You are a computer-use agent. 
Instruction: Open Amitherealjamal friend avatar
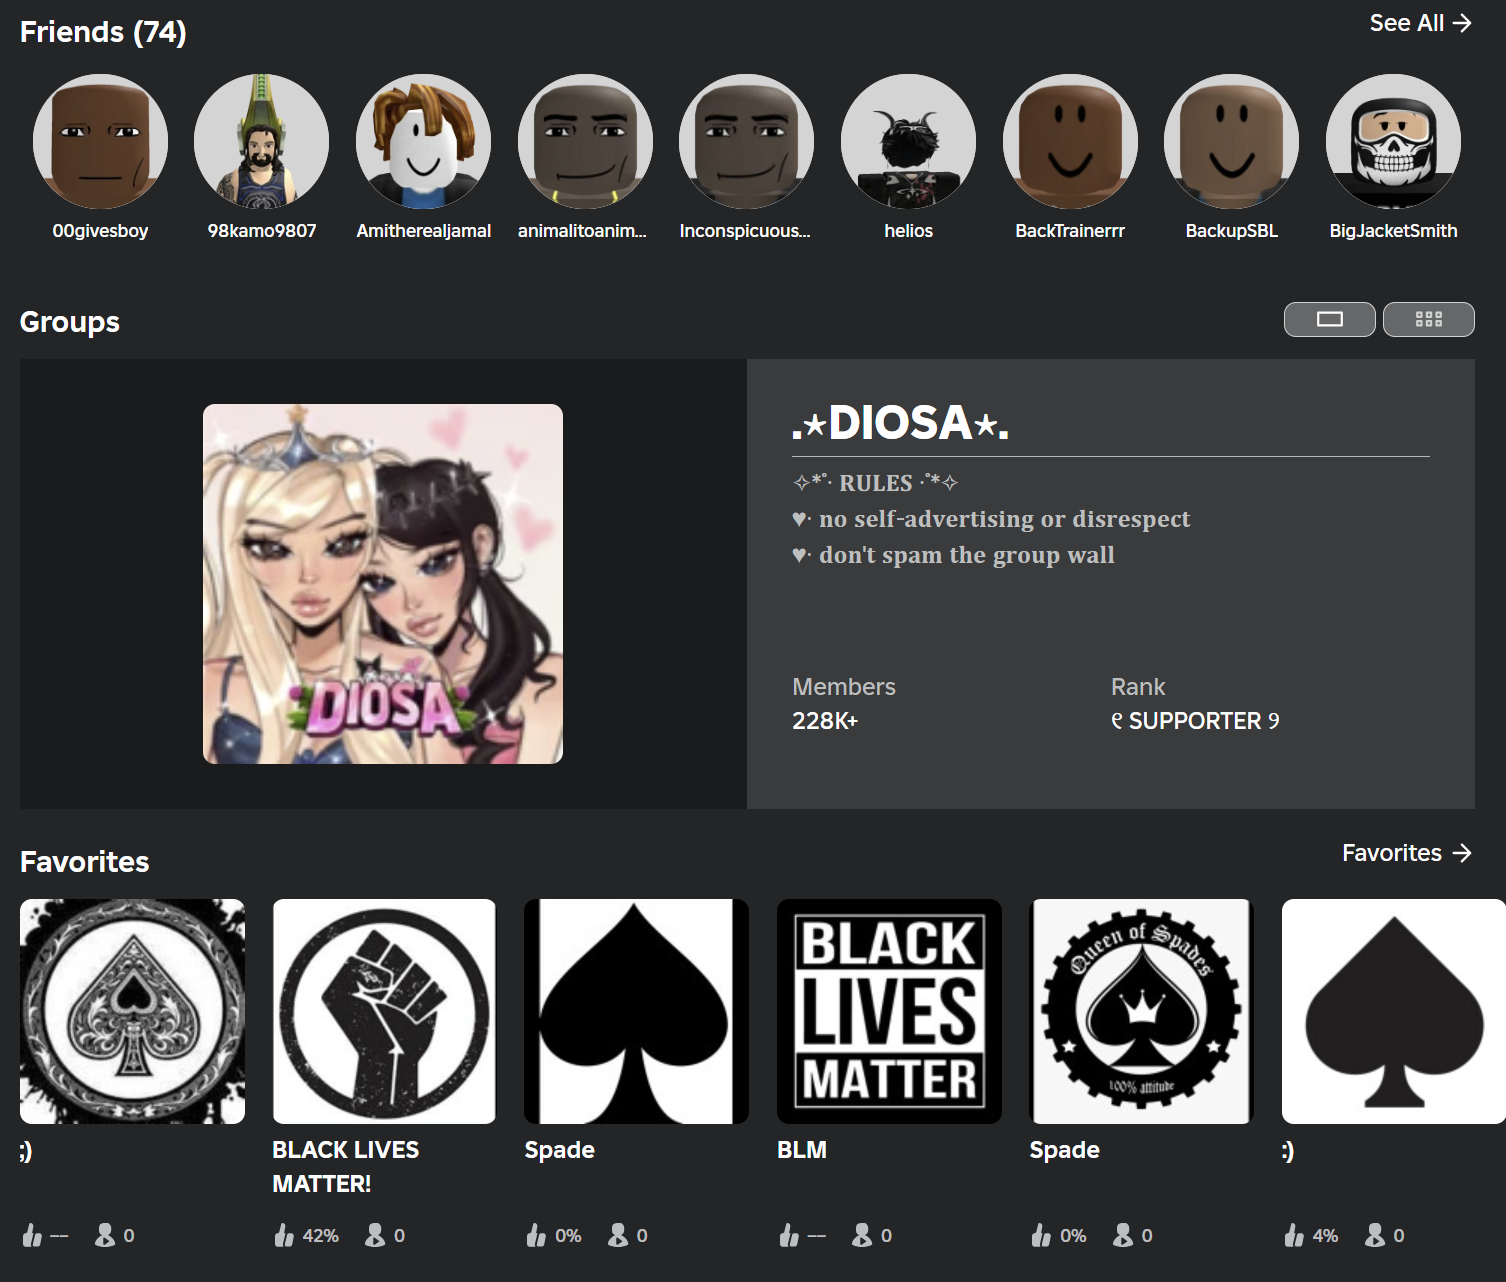click(x=424, y=141)
